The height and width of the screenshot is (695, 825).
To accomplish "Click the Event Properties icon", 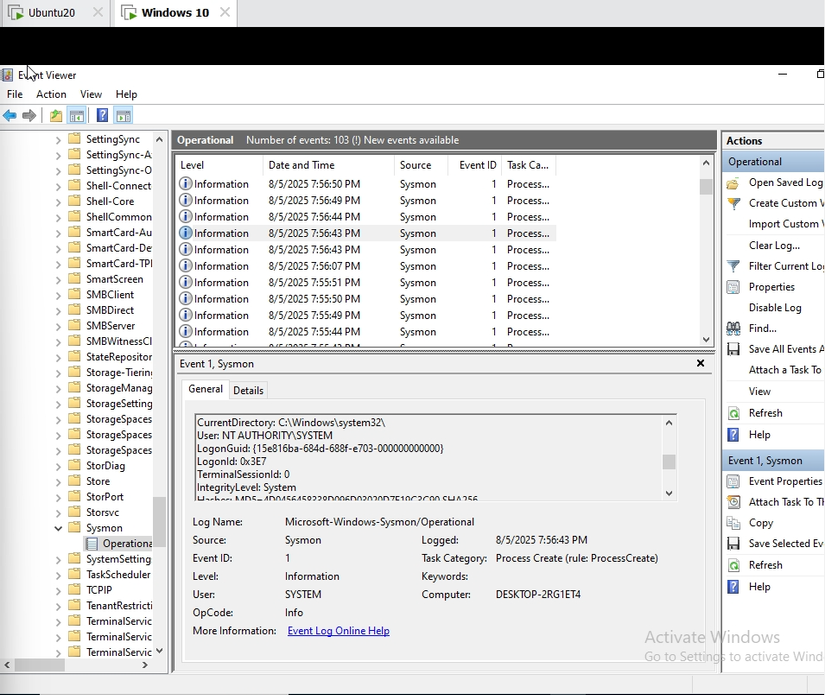I will [733, 481].
